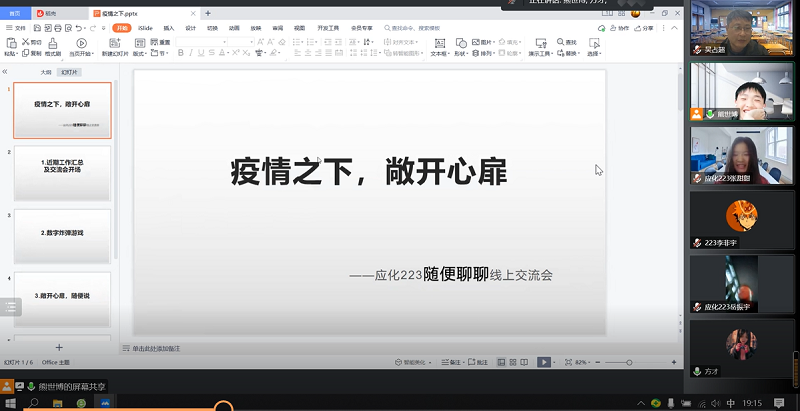The image size is (800, 411).
Task: Open 演示工具 (Presentation Tools) icon
Action: coord(540,44)
